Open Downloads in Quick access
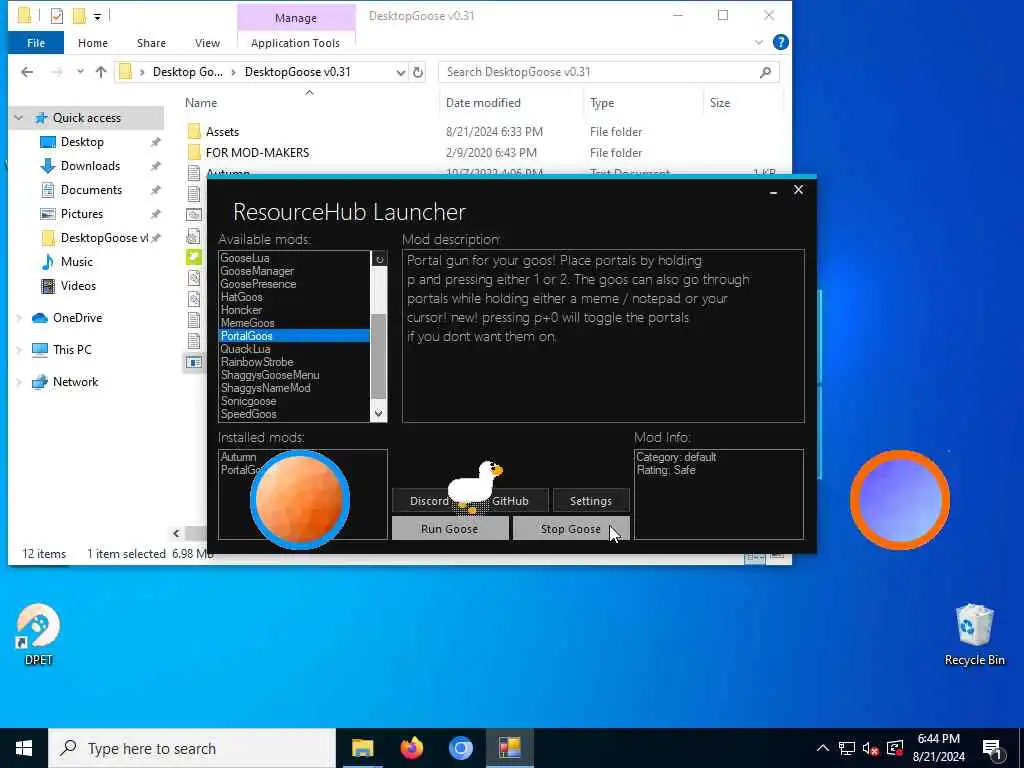 [x=90, y=166]
